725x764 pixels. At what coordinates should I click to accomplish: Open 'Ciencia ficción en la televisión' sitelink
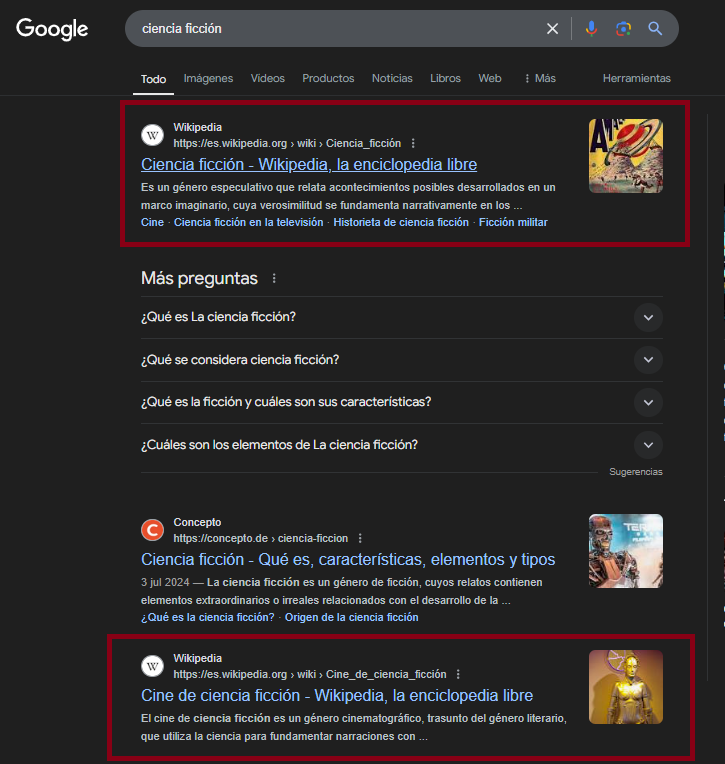click(248, 222)
